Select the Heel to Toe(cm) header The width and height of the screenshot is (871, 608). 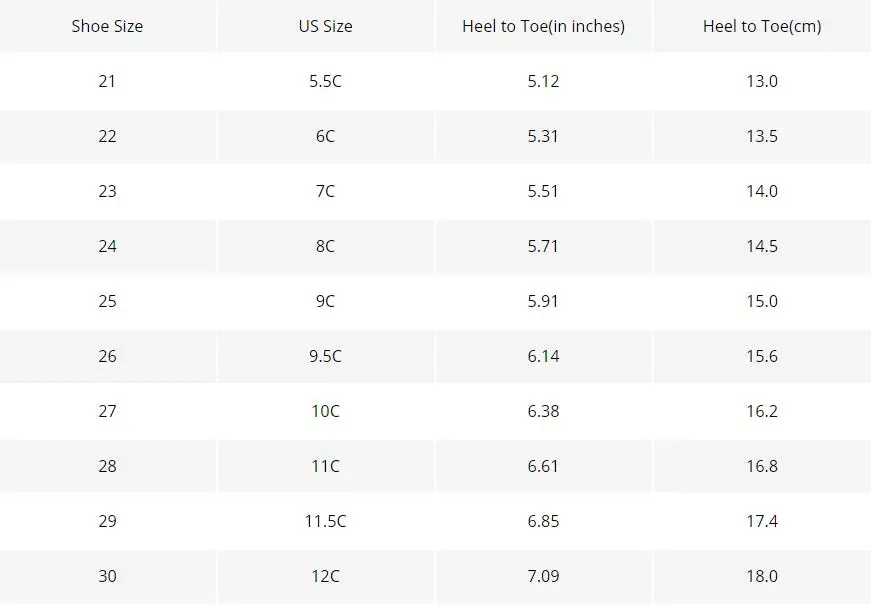pos(762,26)
